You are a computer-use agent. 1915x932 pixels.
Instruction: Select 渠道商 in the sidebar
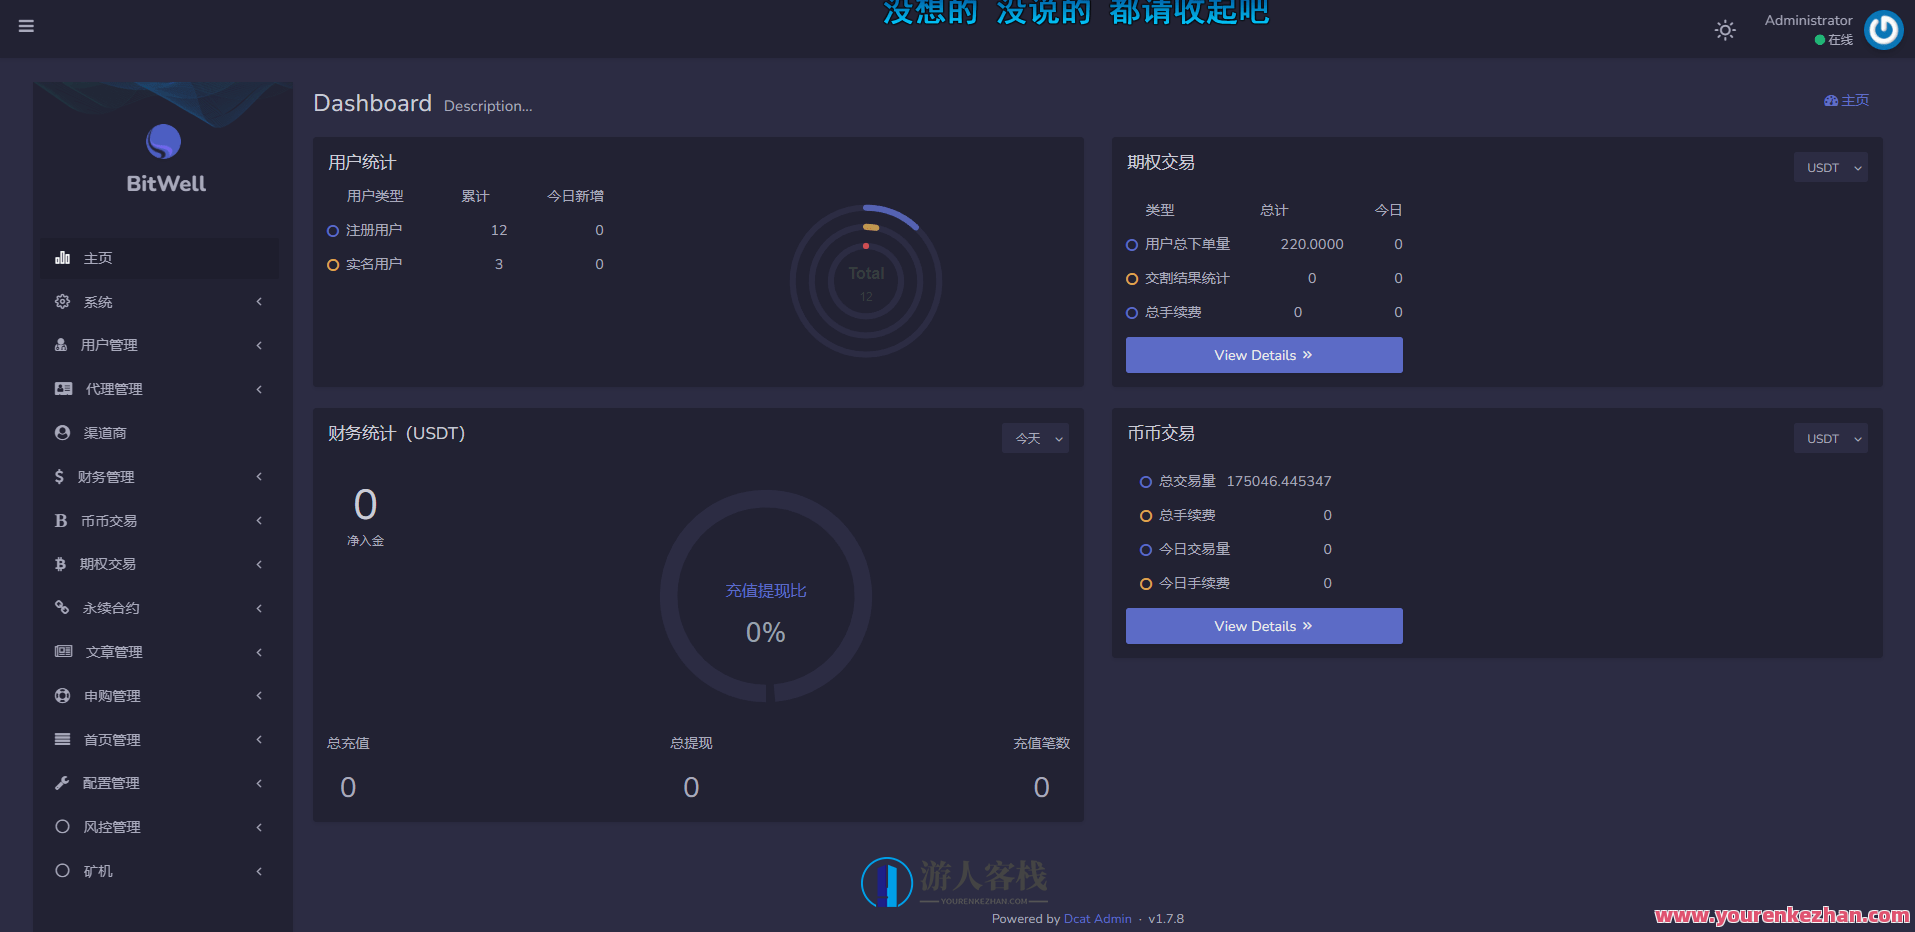(x=105, y=432)
